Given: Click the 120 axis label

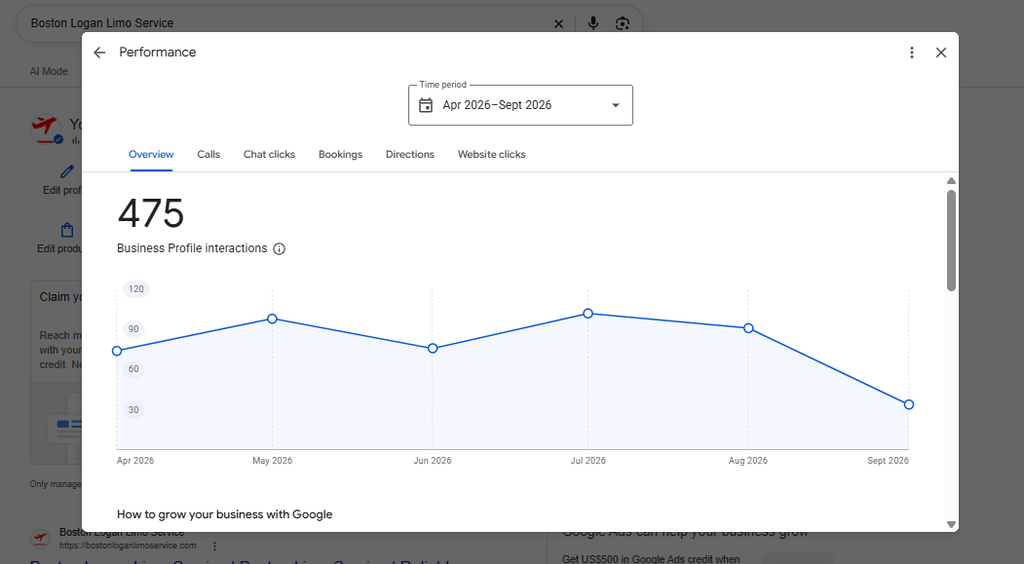Looking at the screenshot, I should click(x=136, y=289).
